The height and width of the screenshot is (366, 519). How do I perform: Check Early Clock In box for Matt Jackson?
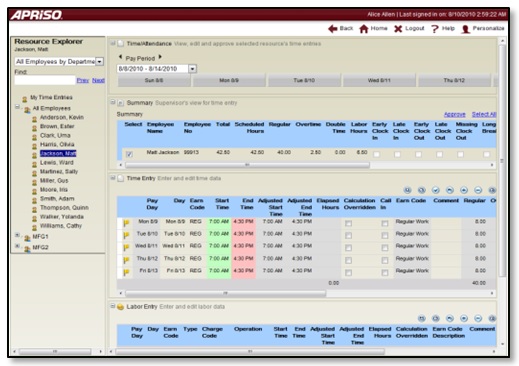click(x=376, y=154)
